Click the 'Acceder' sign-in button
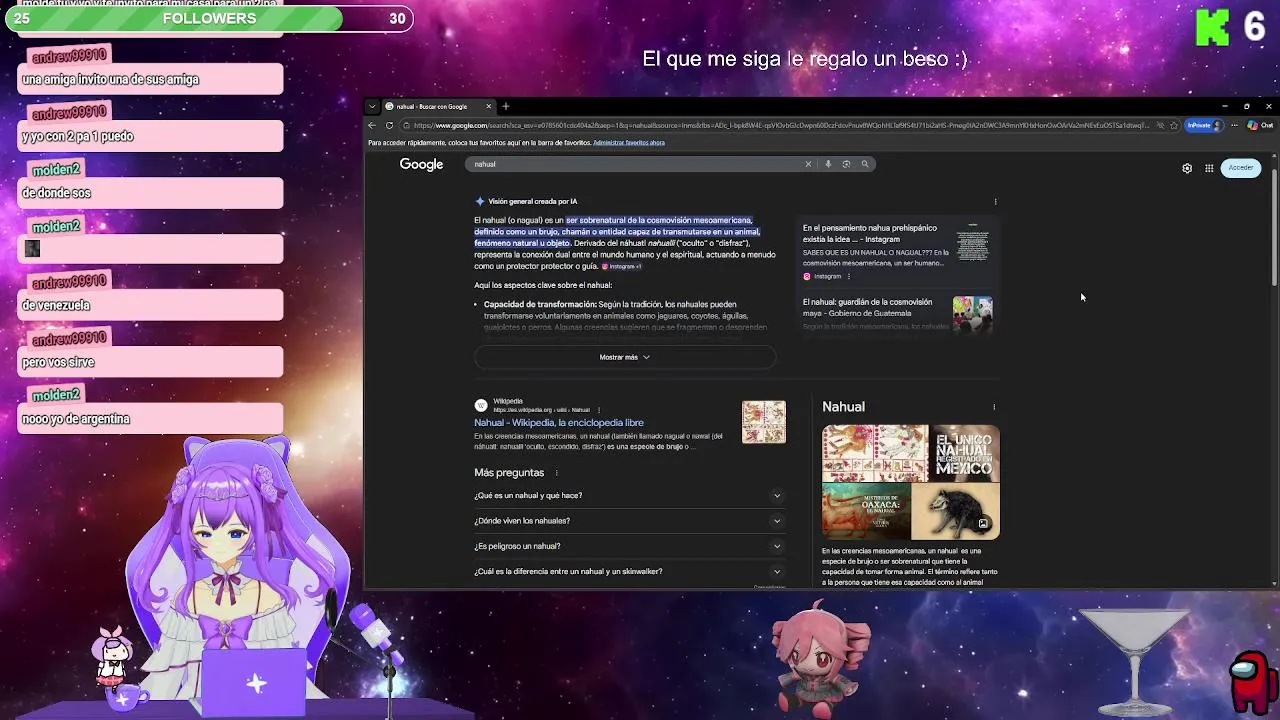Image resolution: width=1280 pixels, height=720 pixels. tap(1241, 168)
